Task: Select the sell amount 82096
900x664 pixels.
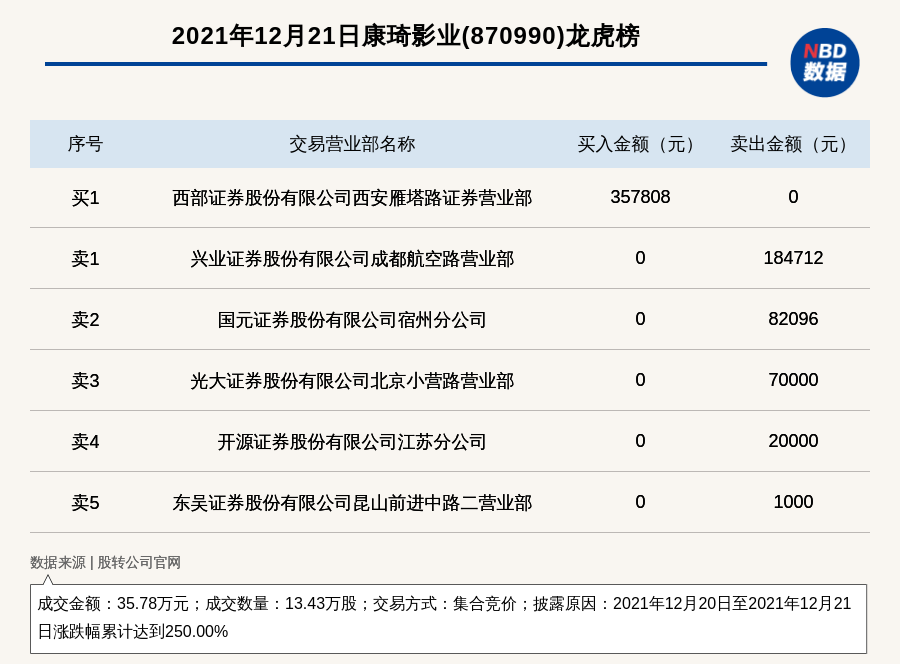Action: point(793,319)
